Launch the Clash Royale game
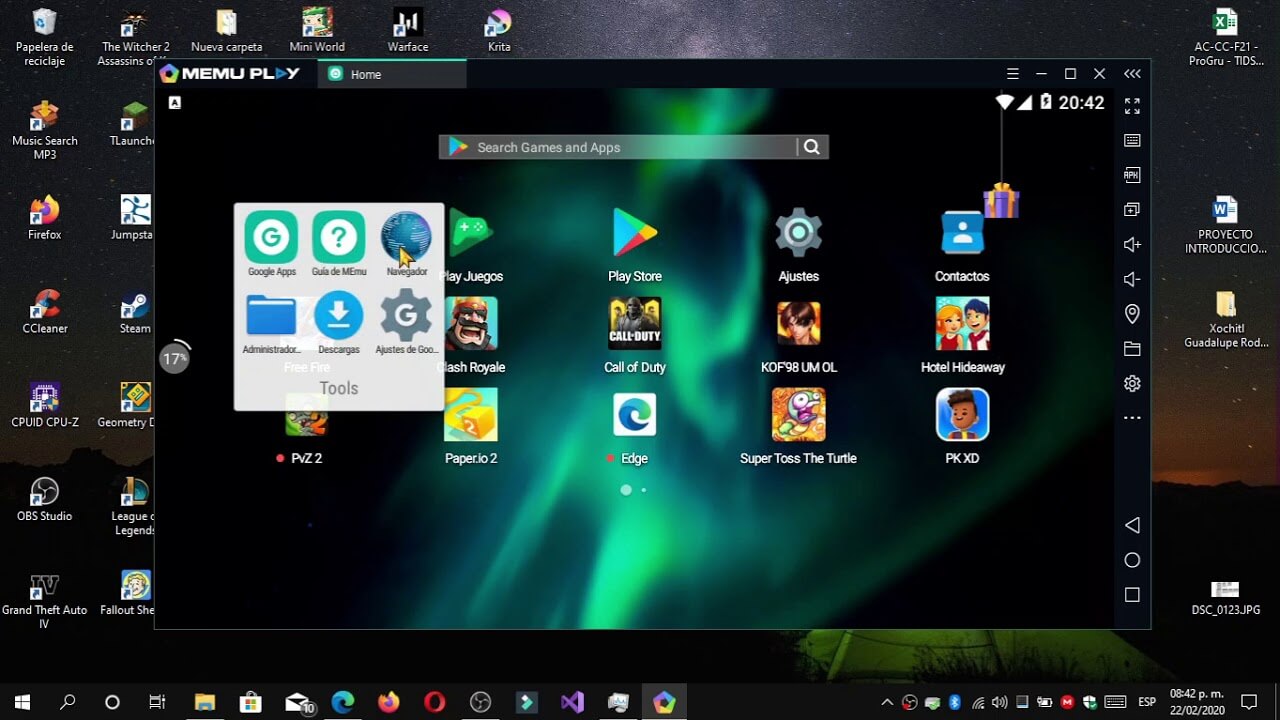 tap(471, 324)
